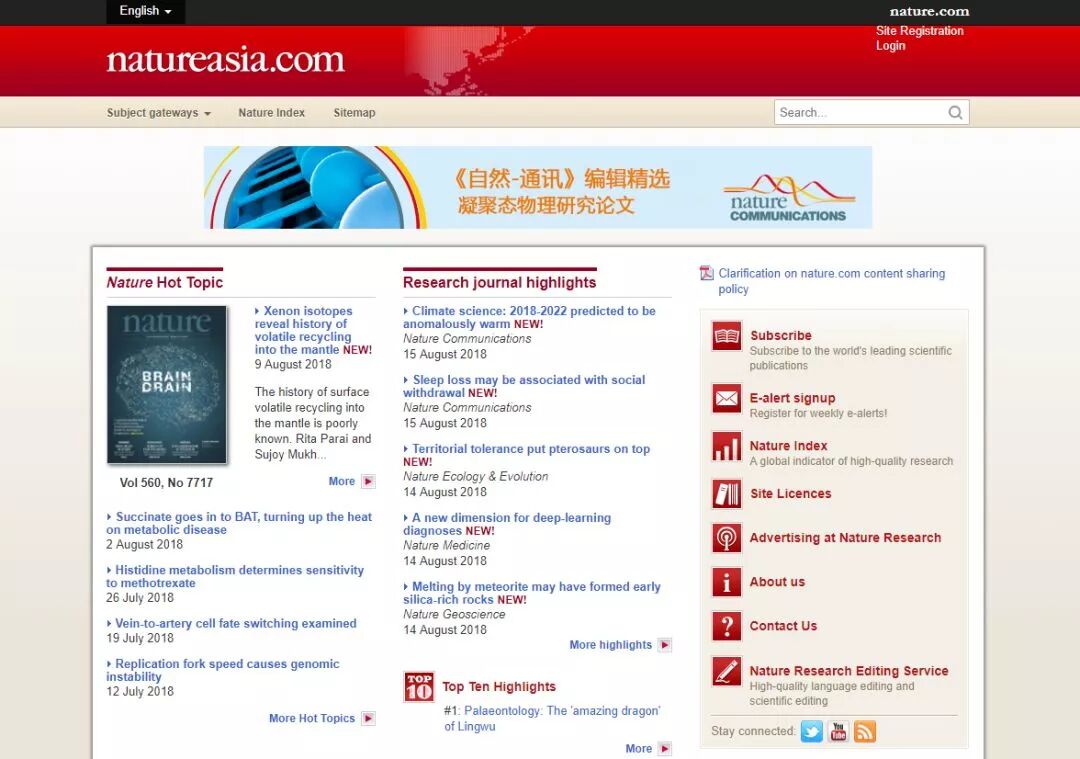The width and height of the screenshot is (1080, 759).
Task: Click the Editing Service pencil icon
Action: point(727,672)
